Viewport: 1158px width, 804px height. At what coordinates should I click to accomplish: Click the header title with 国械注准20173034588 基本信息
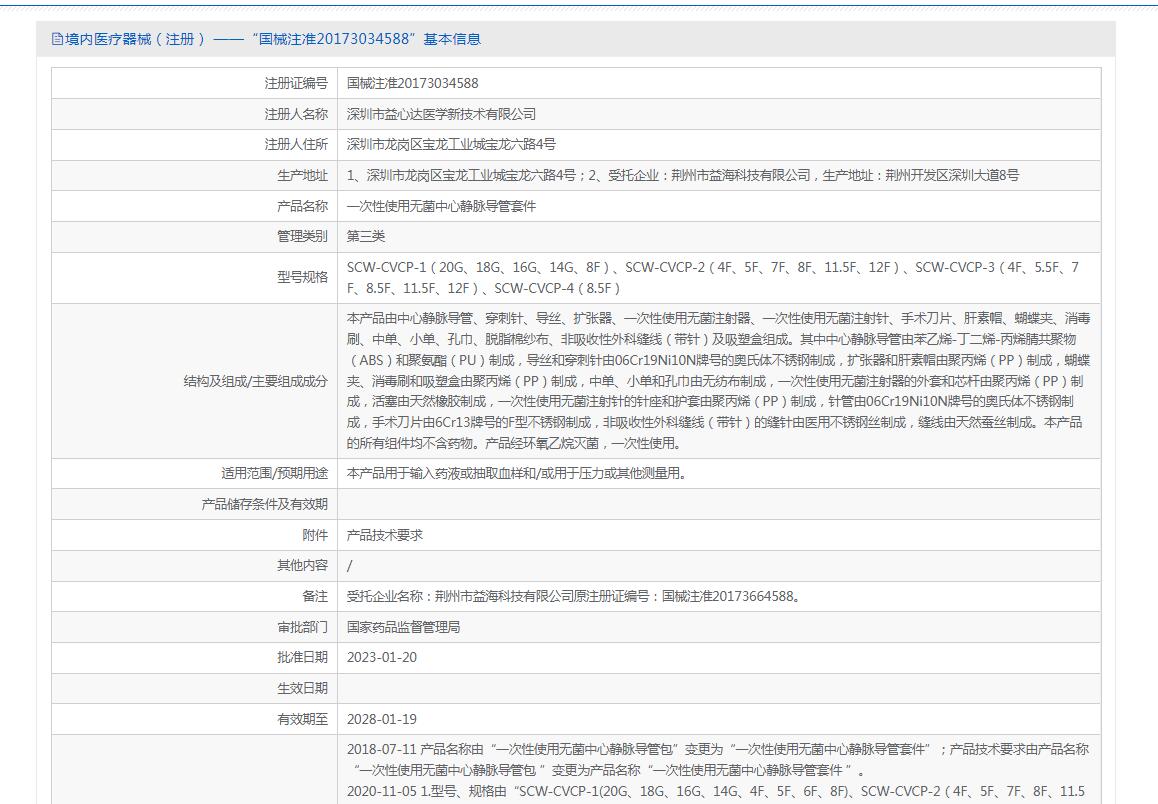pos(273,39)
